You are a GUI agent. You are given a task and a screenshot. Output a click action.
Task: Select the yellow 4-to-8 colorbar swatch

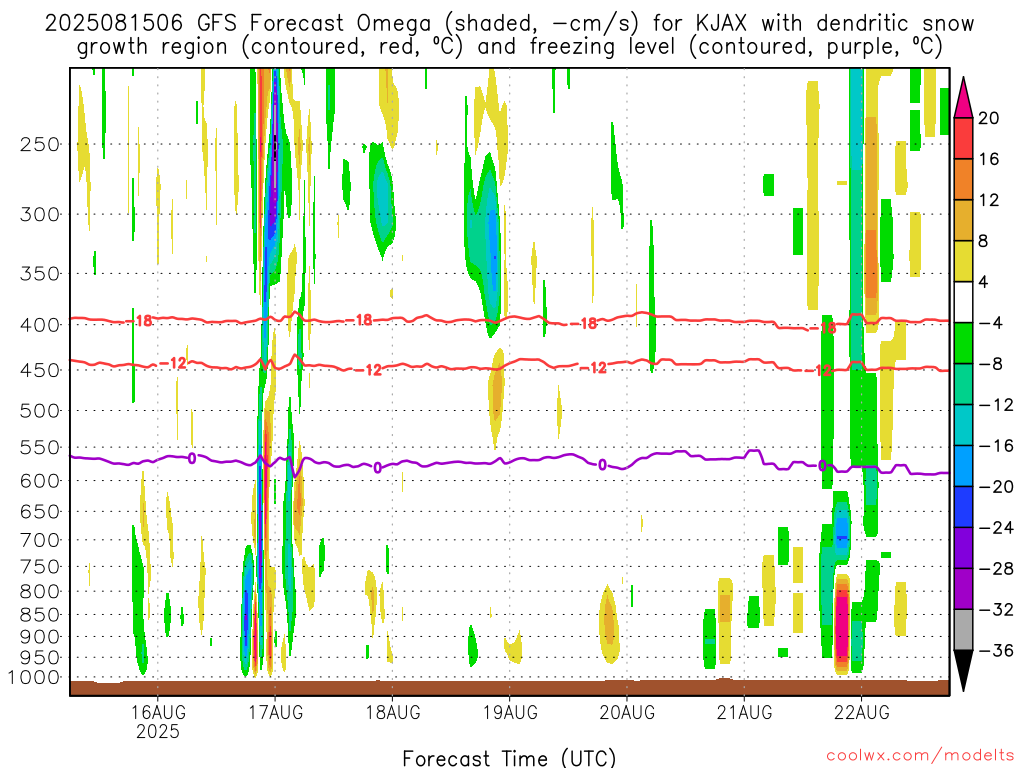click(963, 261)
